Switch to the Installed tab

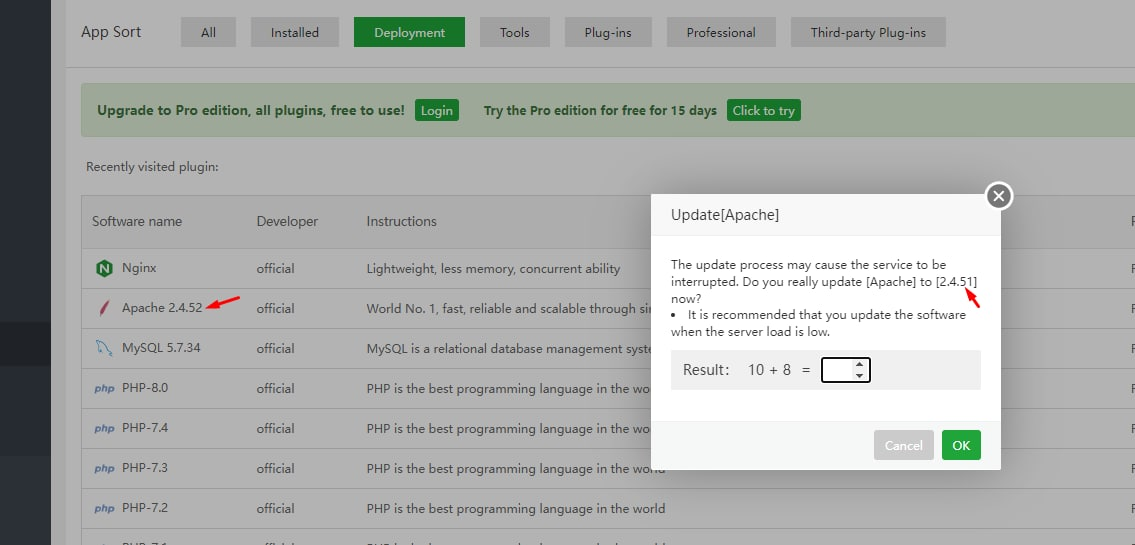click(x=294, y=32)
